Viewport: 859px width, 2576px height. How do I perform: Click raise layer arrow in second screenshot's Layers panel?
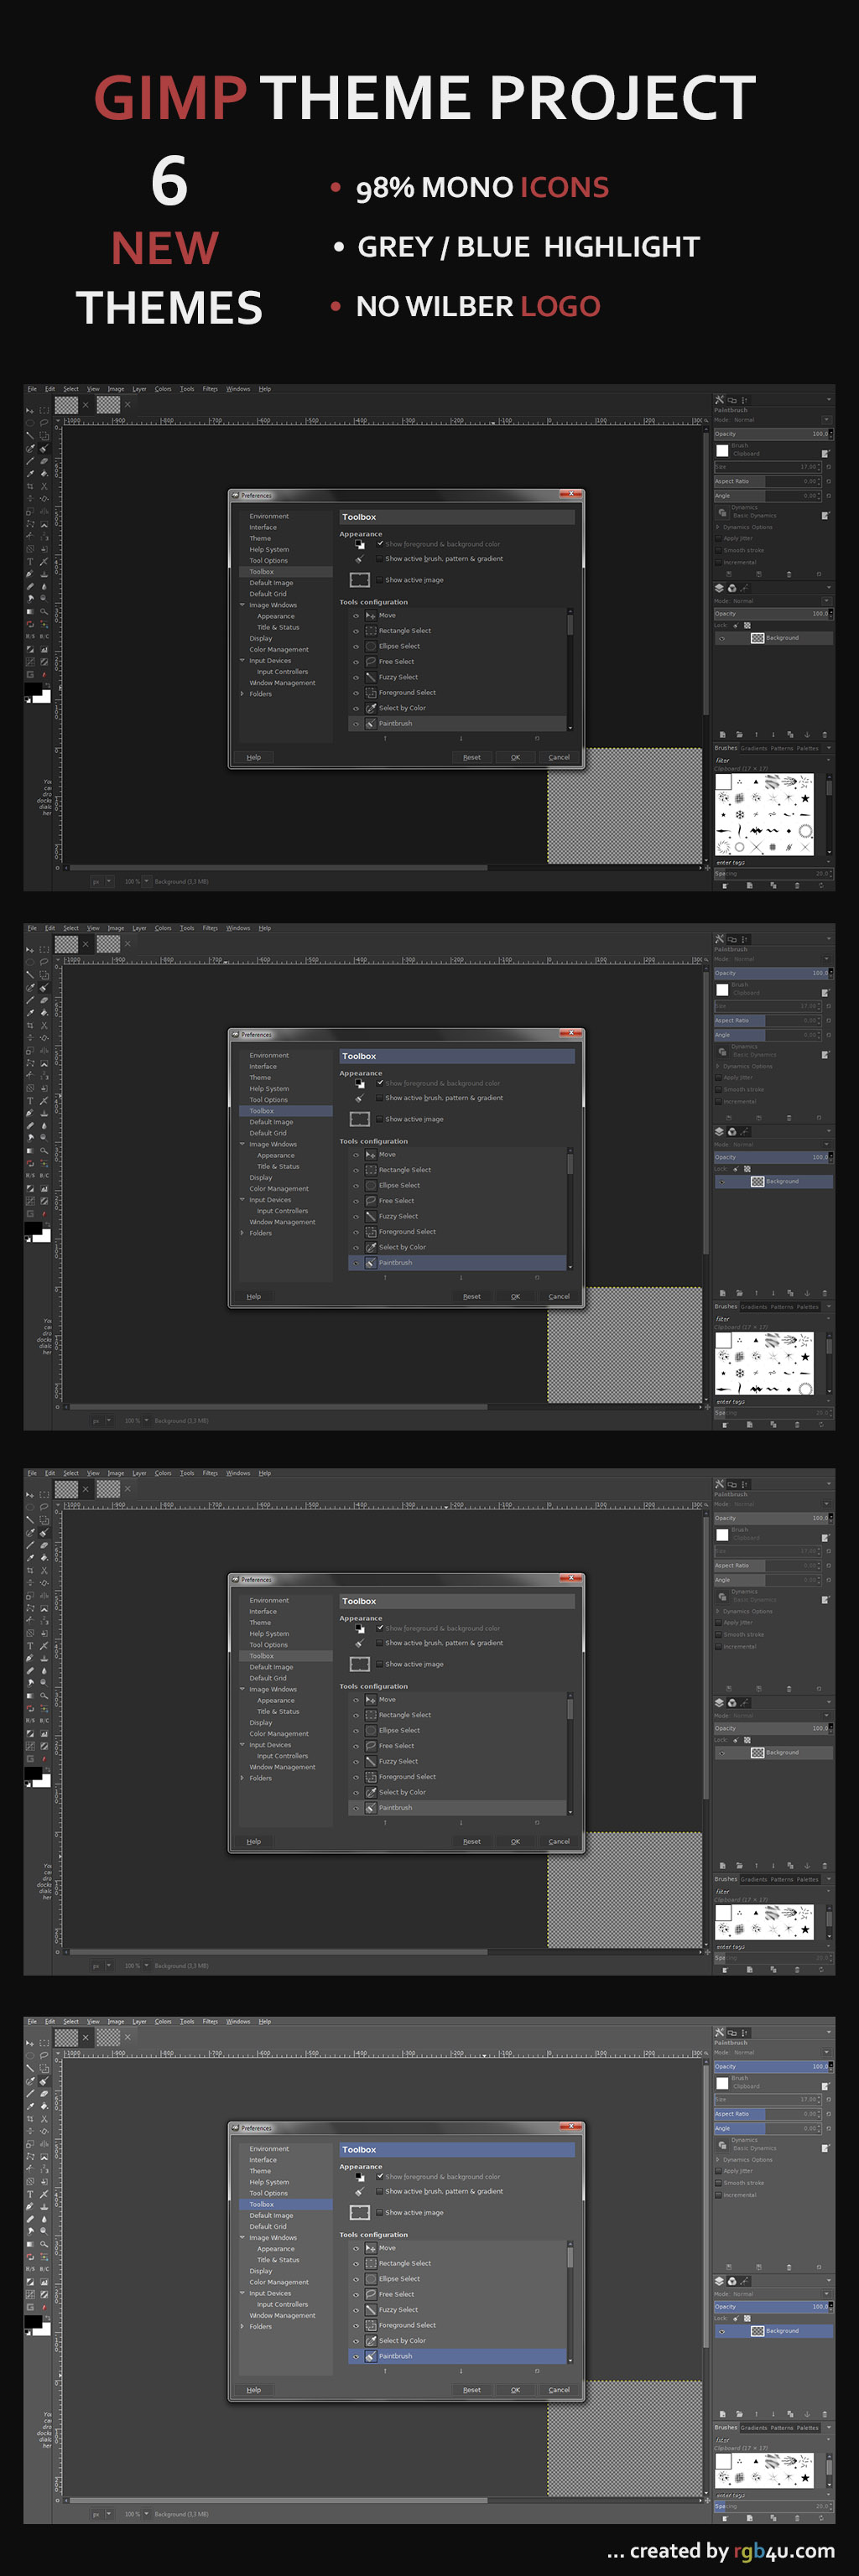757,1293
